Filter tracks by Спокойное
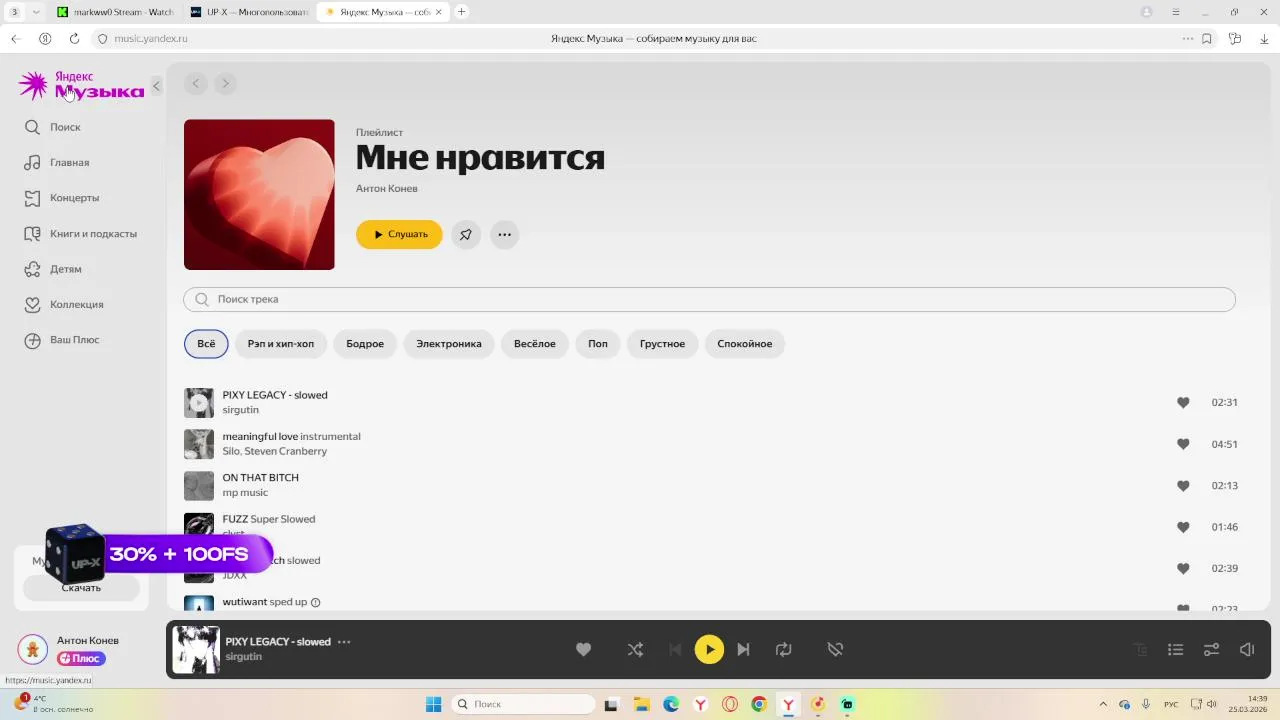Viewport: 1280px width, 720px height. point(745,344)
